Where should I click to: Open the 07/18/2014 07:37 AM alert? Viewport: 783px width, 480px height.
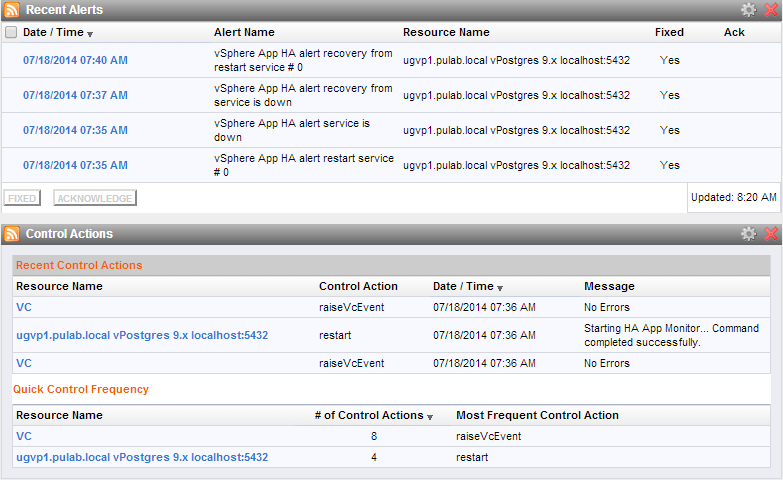tap(75, 95)
